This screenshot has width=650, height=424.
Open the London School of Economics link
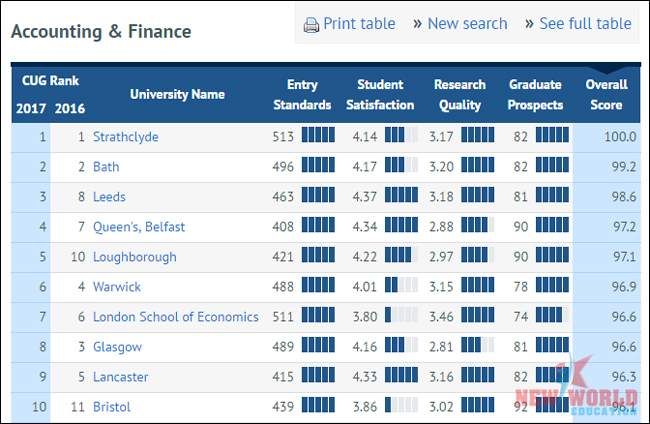coord(176,317)
